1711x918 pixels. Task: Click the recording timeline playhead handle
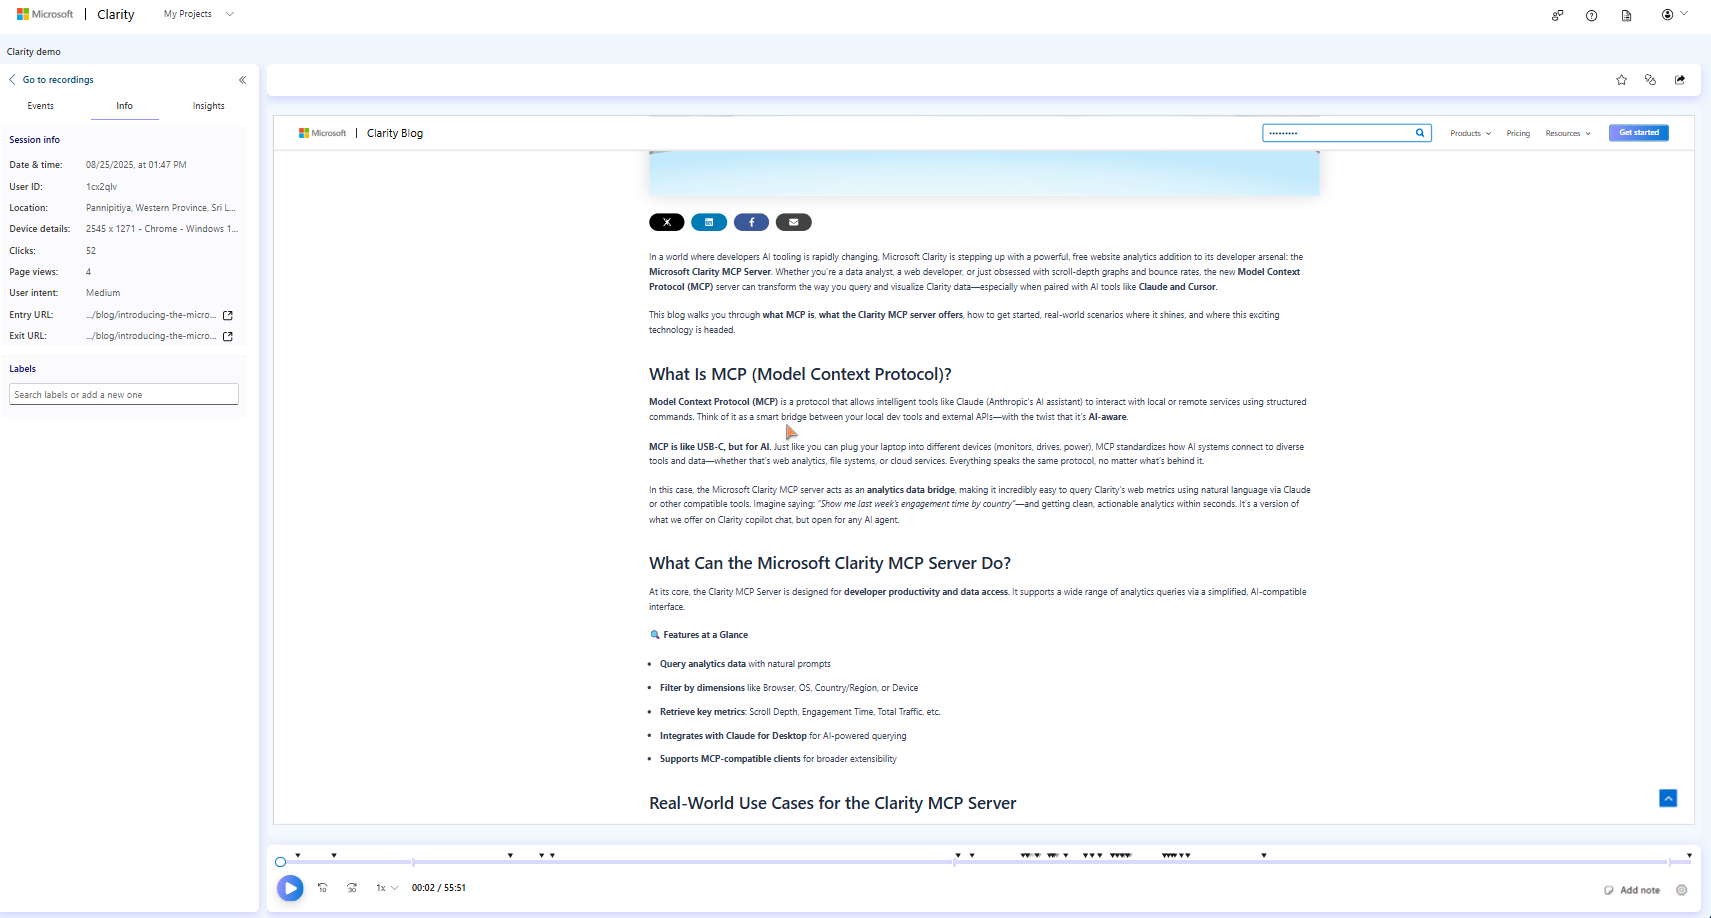tap(281, 862)
